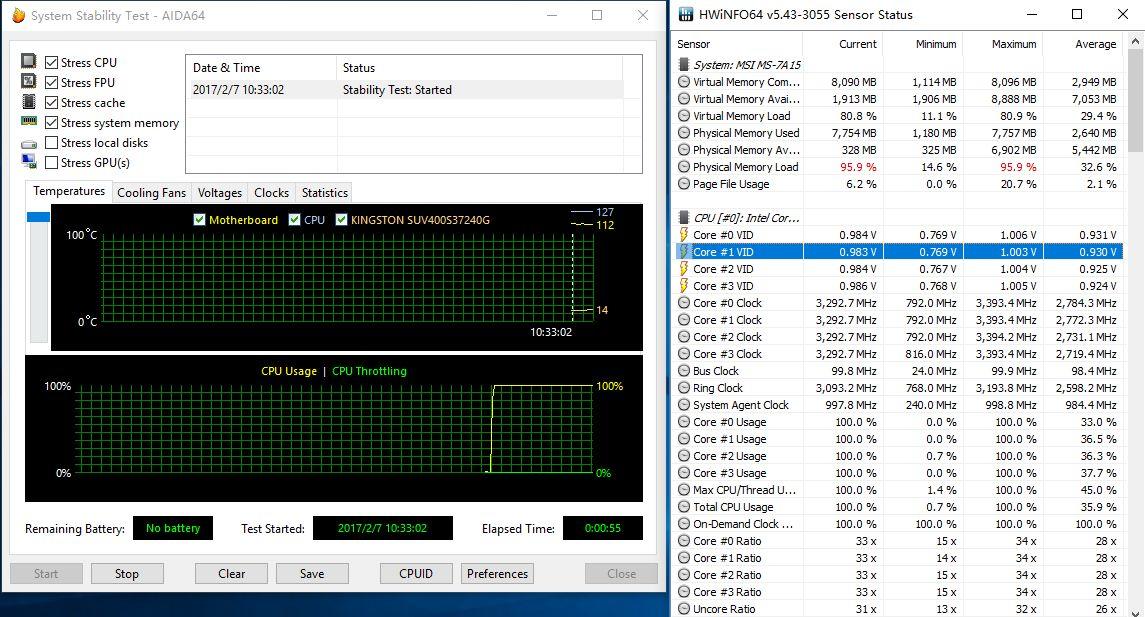
Task: Open the Statistics tab
Action: click(x=323, y=192)
